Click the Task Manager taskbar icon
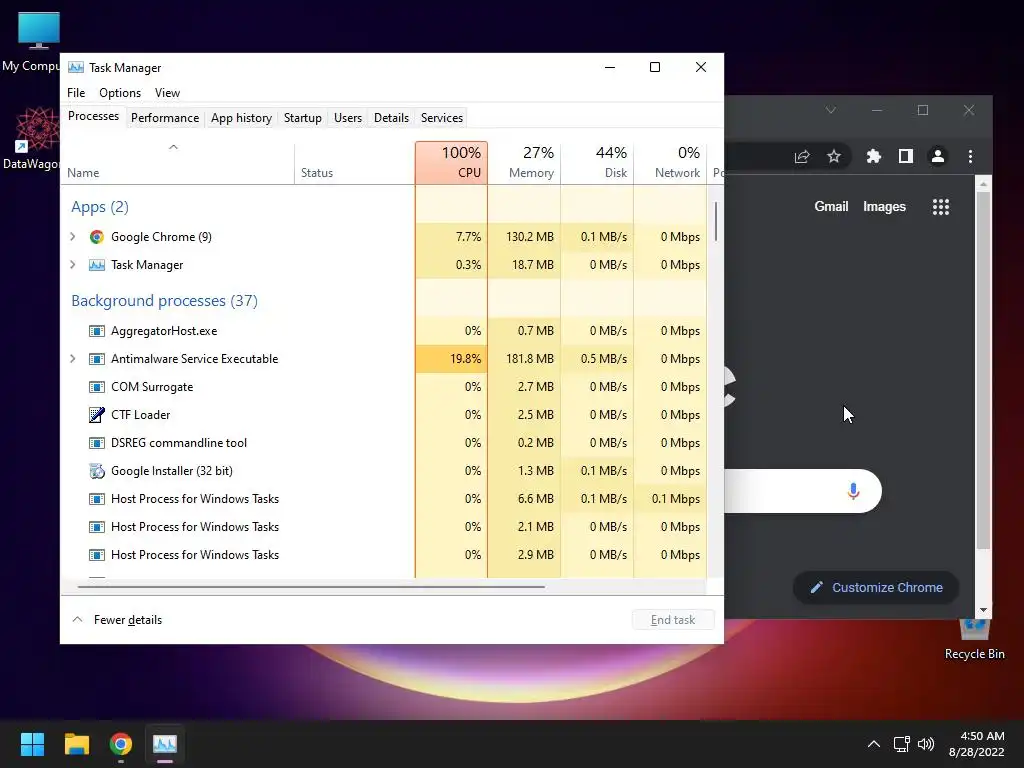Image resolution: width=1024 pixels, height=768 pixels. 165,744
